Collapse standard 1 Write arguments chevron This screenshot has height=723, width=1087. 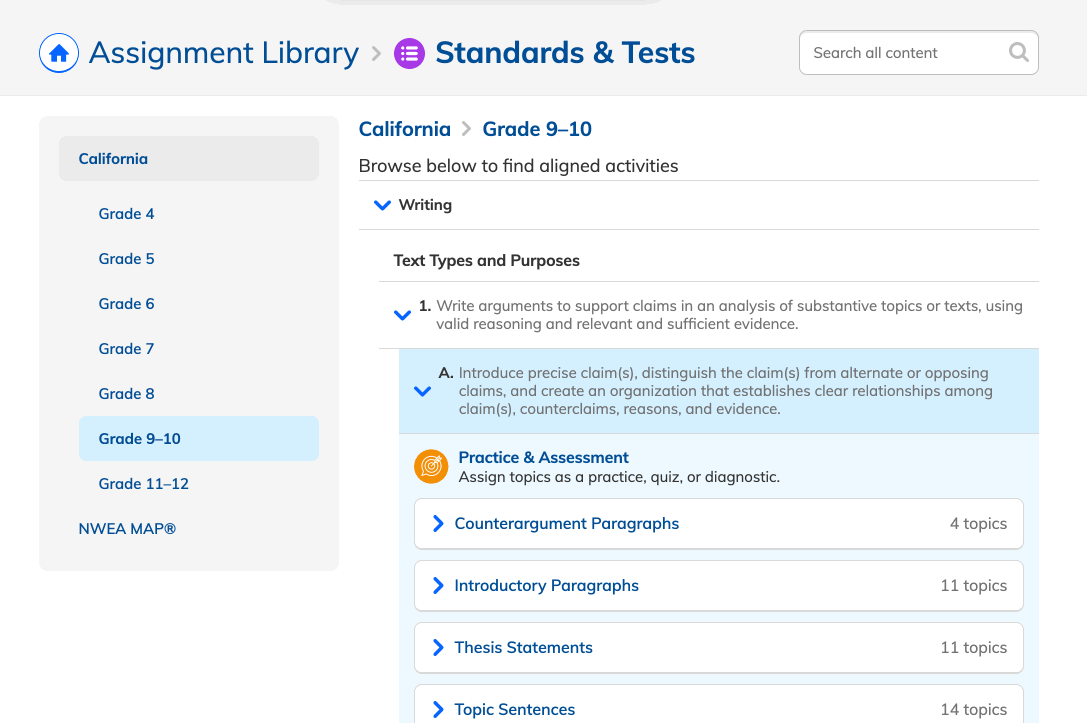point(402,315)
